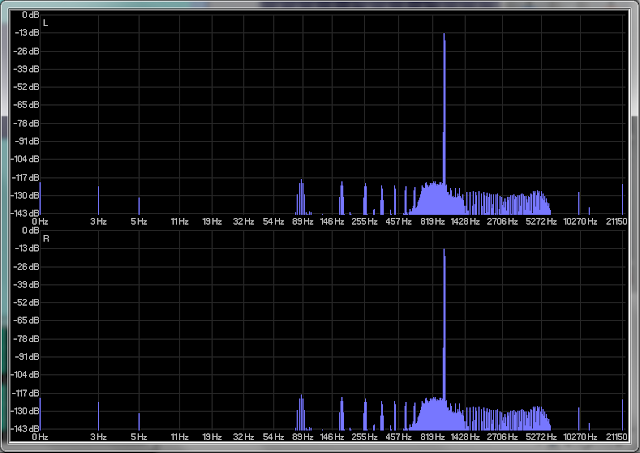Click -143 dB label in L channel
This screenshot has width=640, height=453.
click(25, 213)
